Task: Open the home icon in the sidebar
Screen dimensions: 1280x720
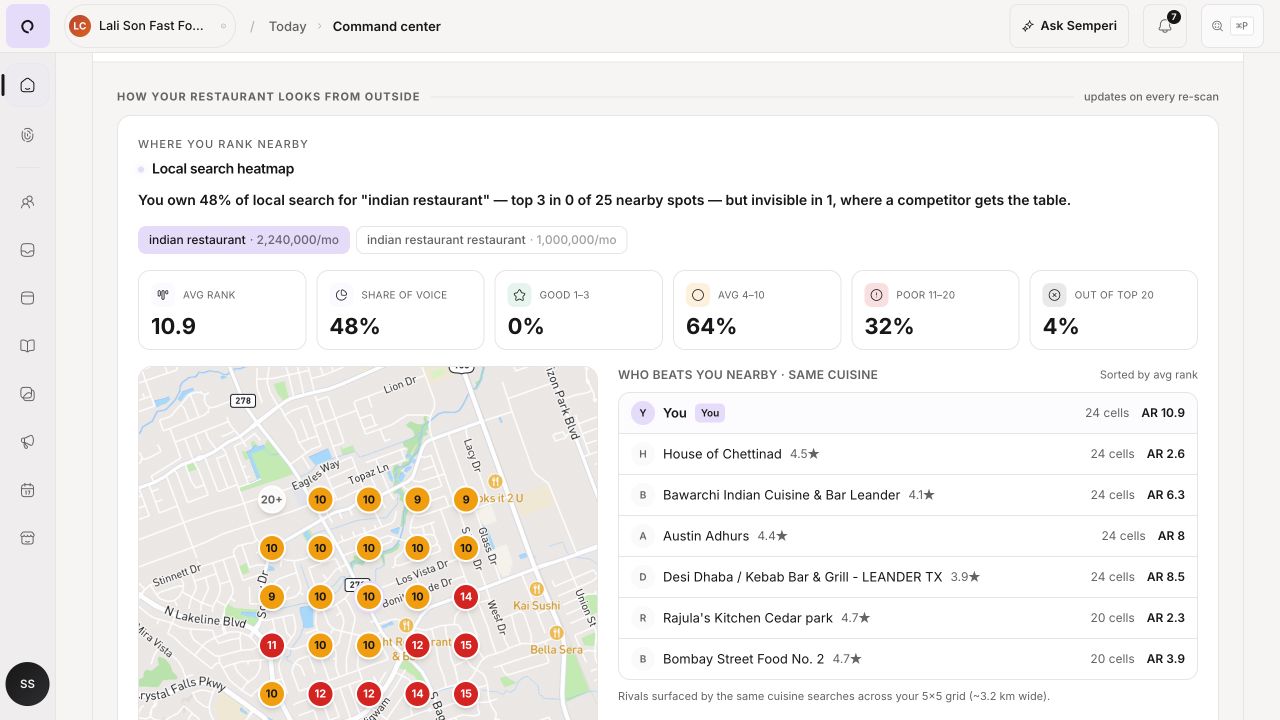Action: coord(28,85)
